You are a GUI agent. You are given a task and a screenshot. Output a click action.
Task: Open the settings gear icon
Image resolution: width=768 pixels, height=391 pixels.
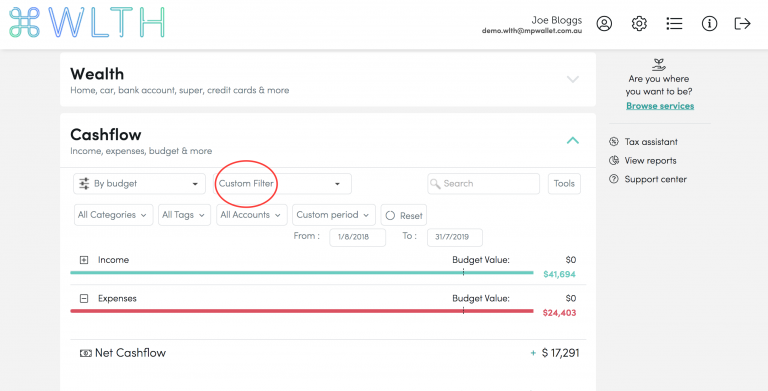[639, 24]
